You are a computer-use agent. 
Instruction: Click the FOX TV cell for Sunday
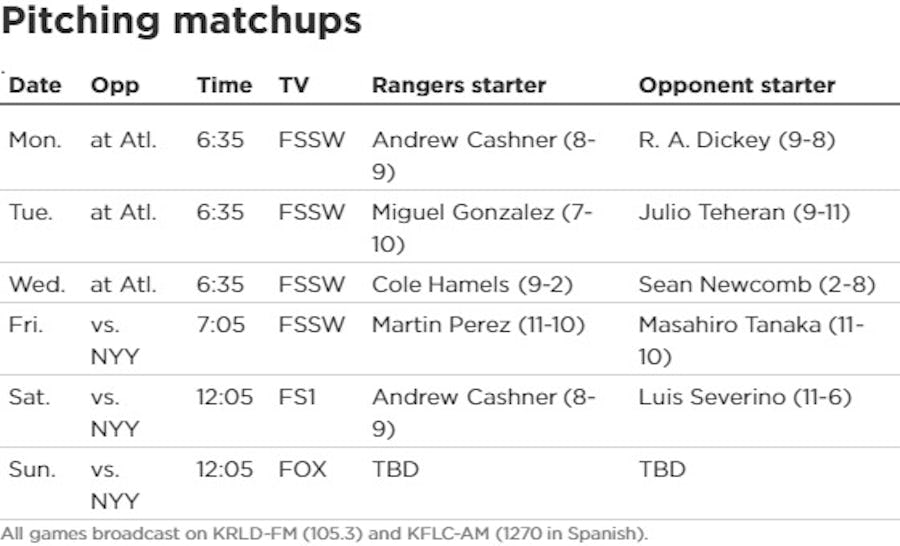click(x=302, y=469)
